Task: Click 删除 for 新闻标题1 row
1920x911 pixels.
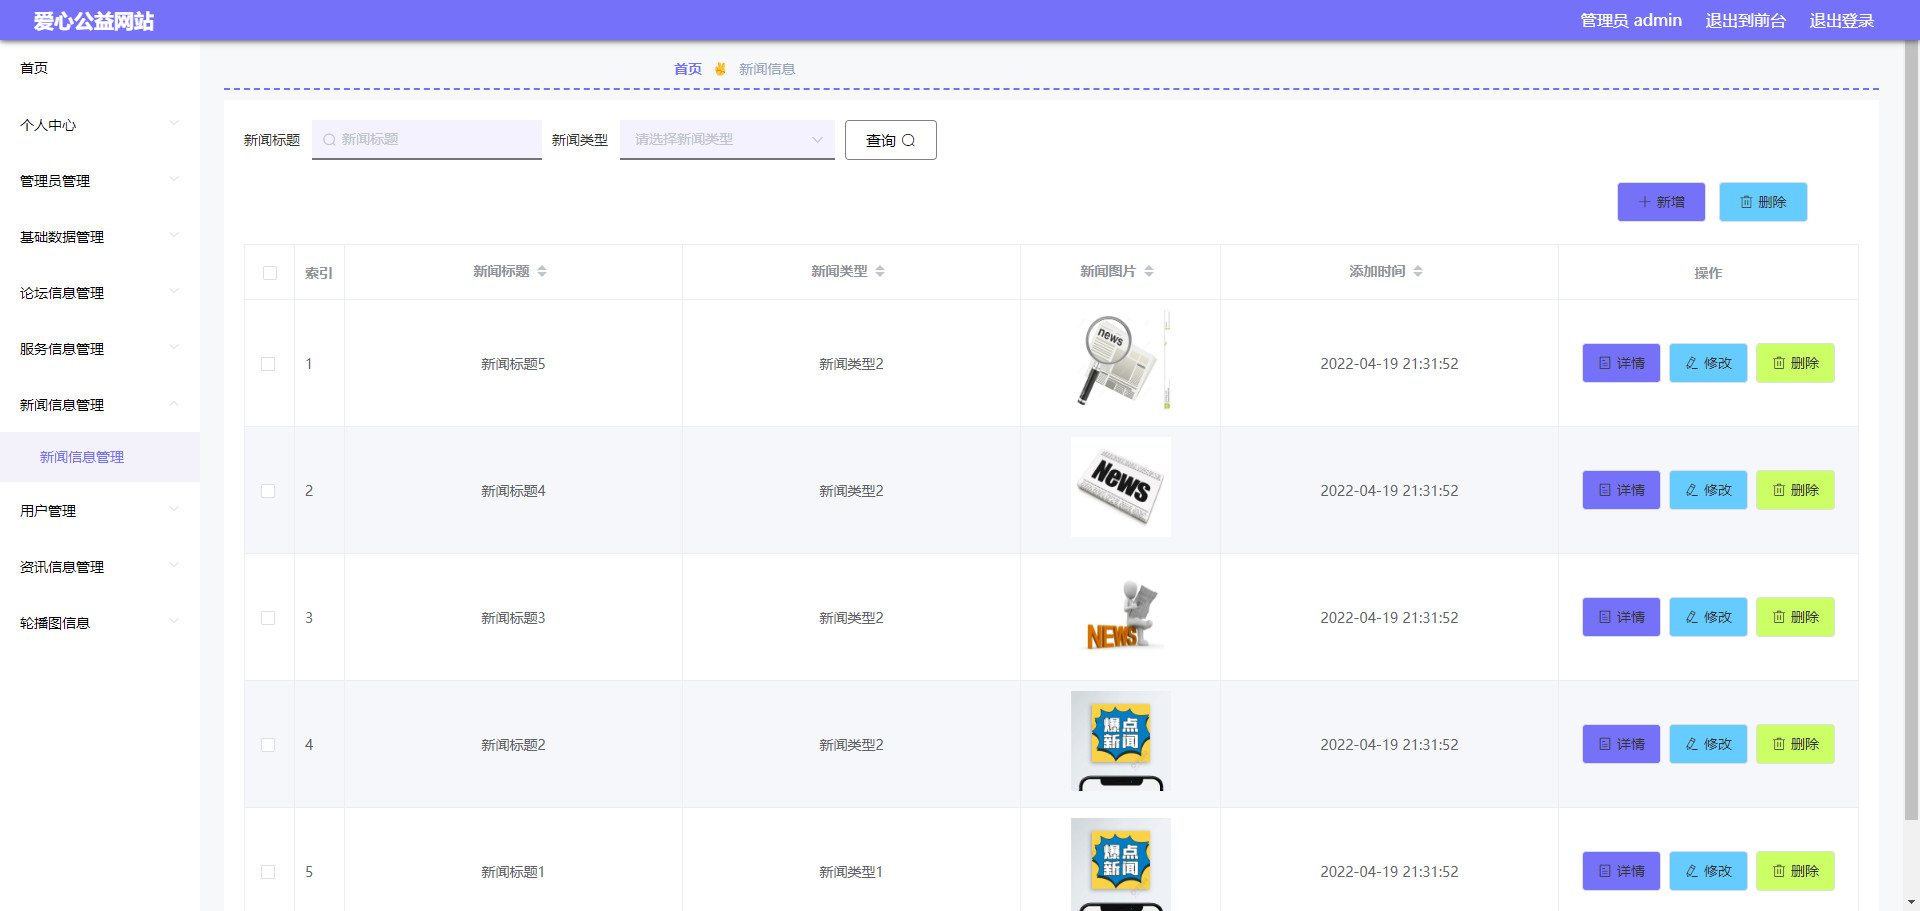Action: [x=1795, y=871]
